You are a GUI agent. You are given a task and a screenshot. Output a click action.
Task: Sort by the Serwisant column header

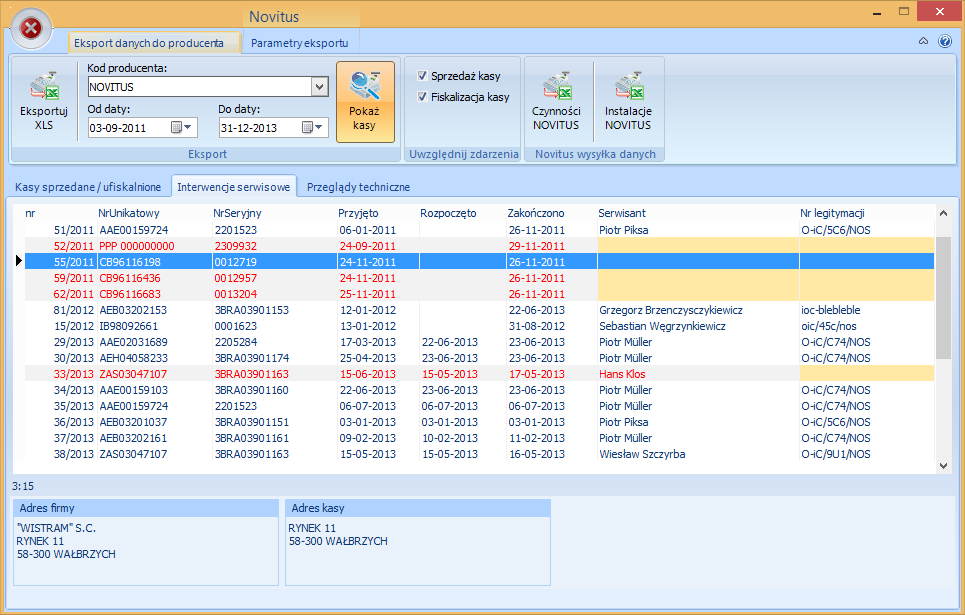622,213
